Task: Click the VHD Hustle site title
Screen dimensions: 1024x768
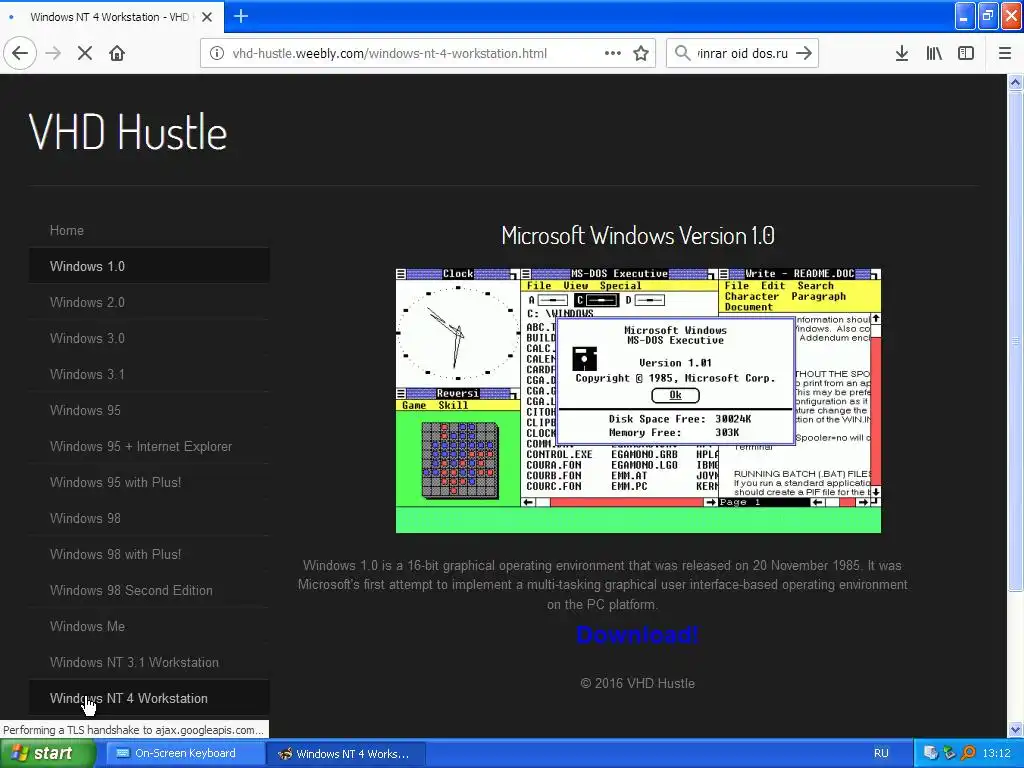Action: pos(128,132)
